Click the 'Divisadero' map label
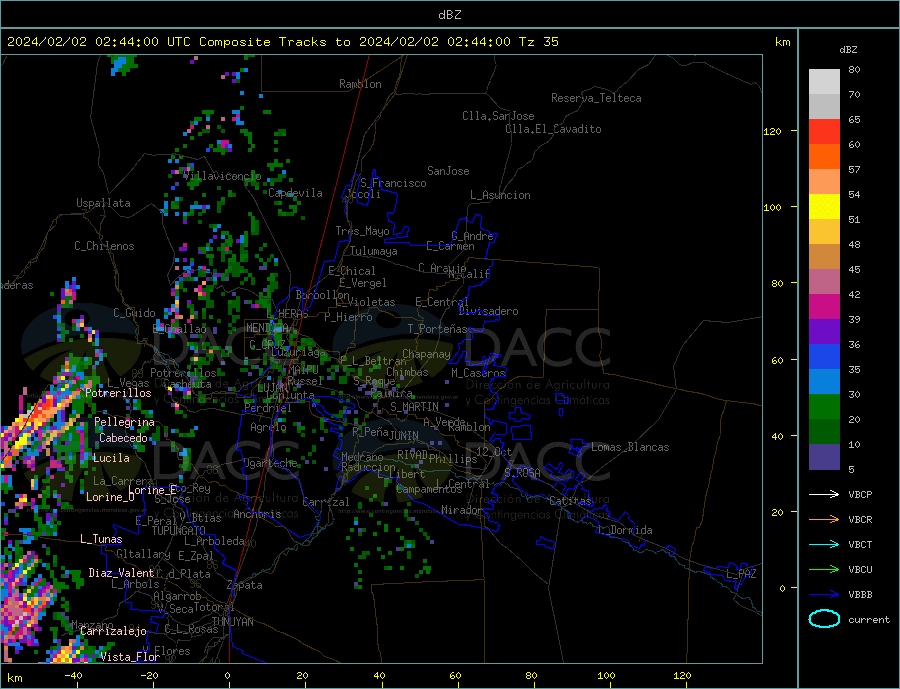Viewport: 900px width, 689px height. pos(488,311)
